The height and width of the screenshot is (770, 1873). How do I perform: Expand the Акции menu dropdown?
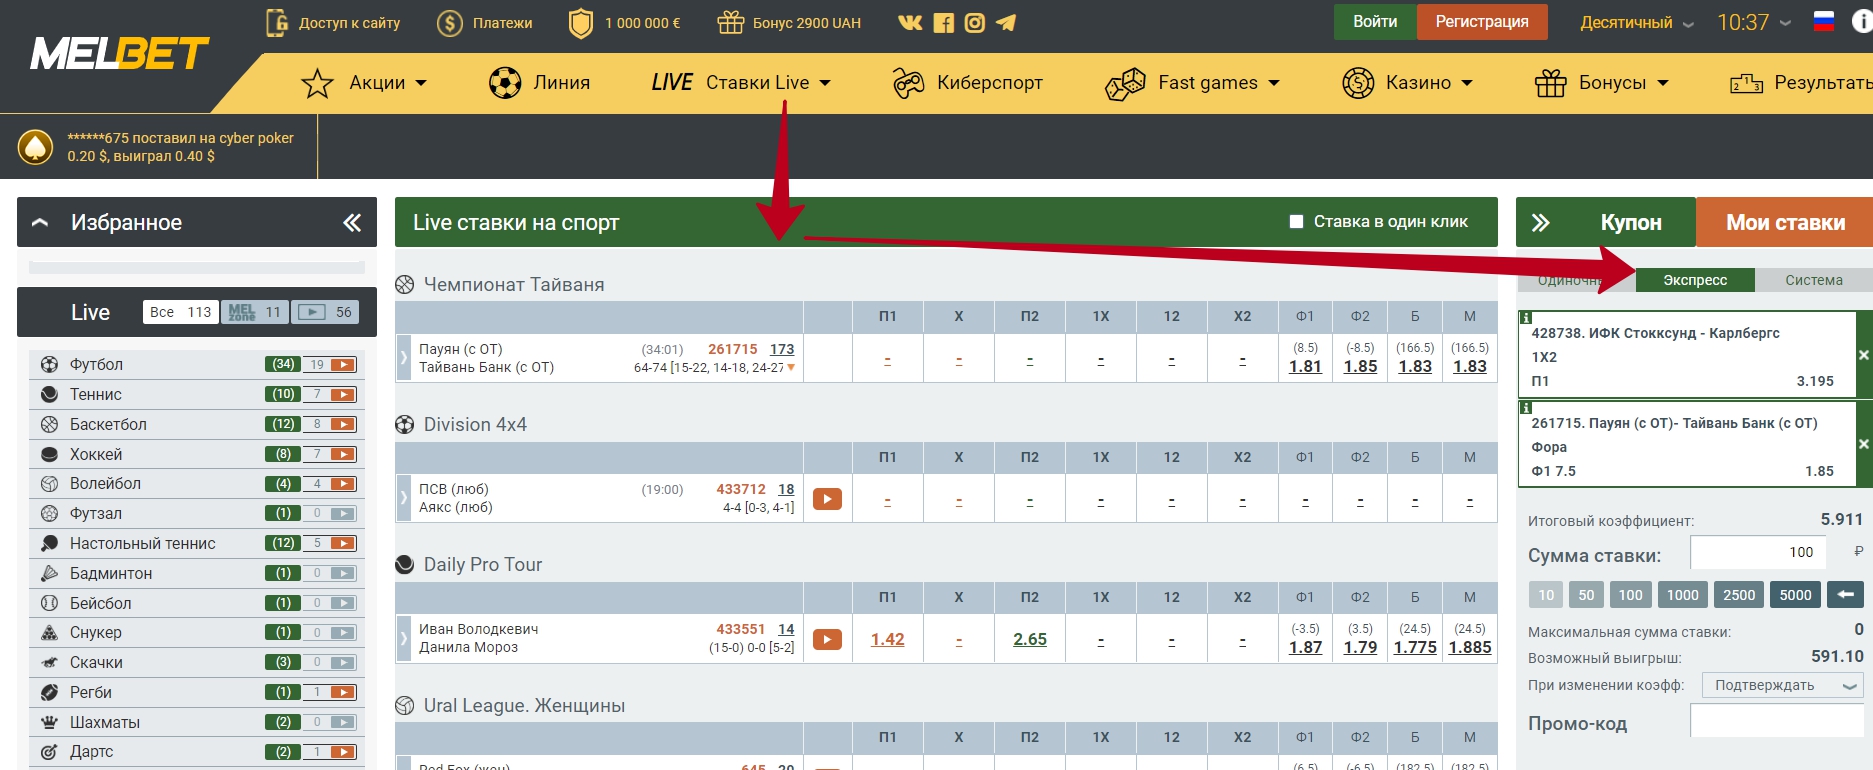(x=421, y=83)
